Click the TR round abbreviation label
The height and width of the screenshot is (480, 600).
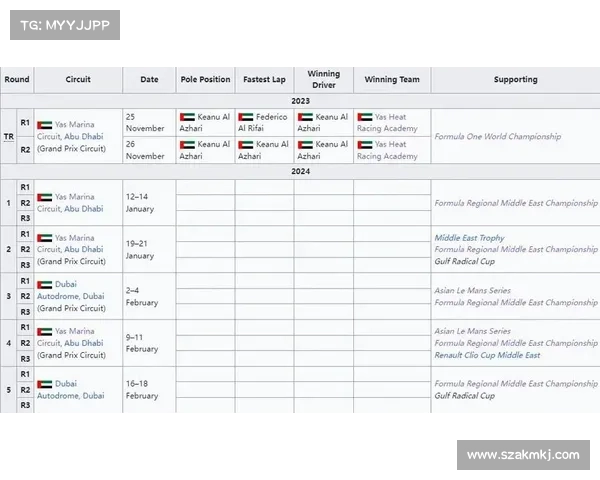pos(9,136)
